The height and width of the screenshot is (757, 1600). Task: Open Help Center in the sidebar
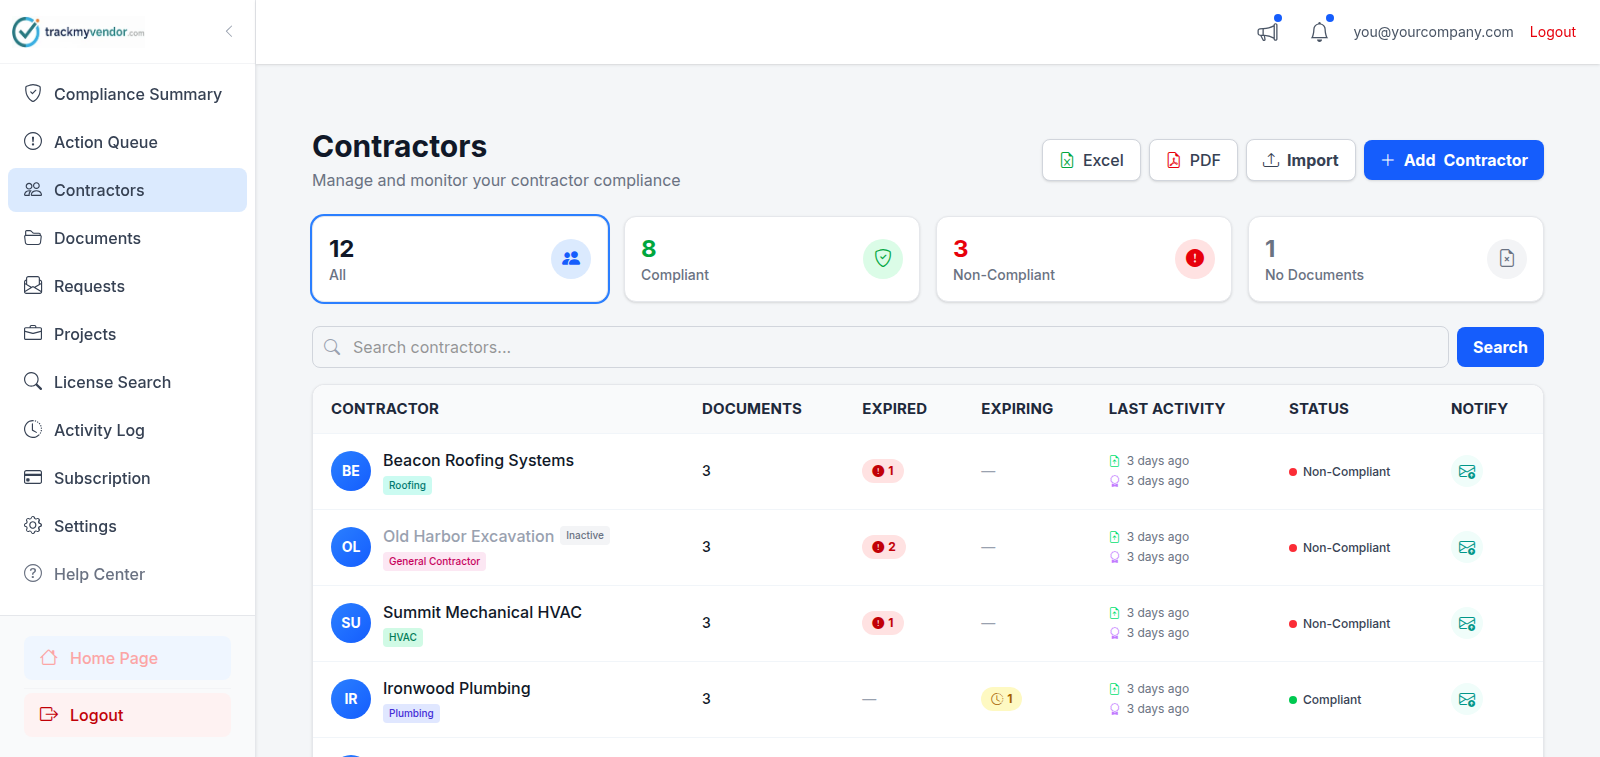click(x=127, y=574)
